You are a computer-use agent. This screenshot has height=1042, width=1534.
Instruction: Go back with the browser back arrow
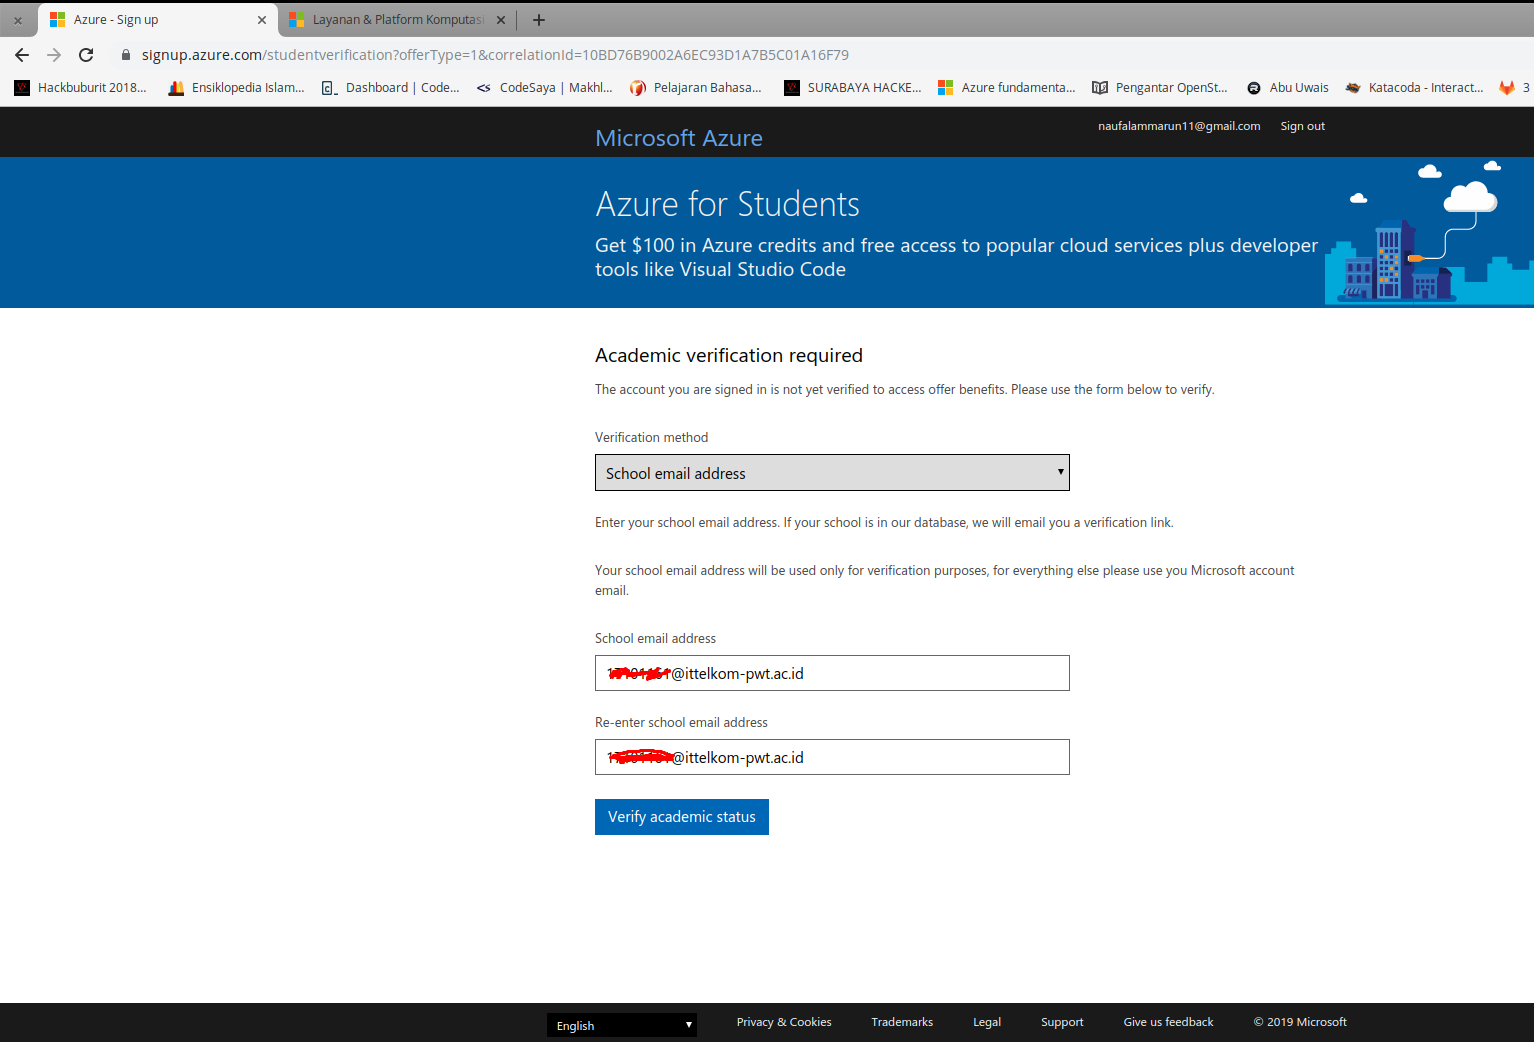pos(22,55)
